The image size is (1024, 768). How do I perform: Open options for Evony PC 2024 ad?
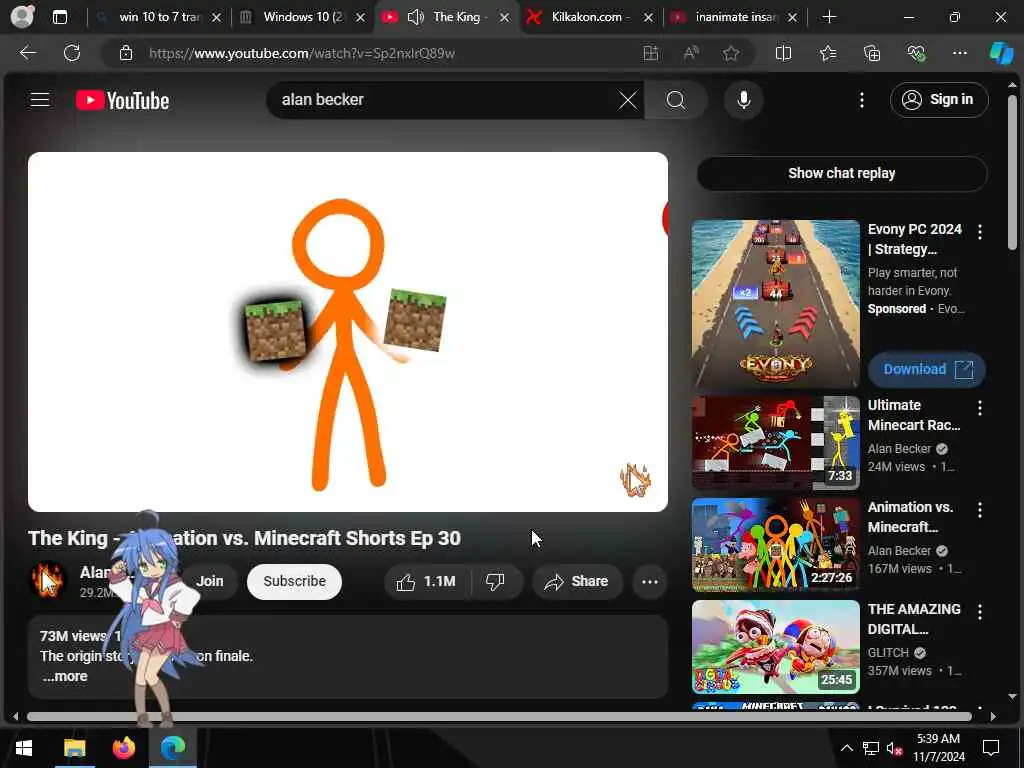(980, 231)
